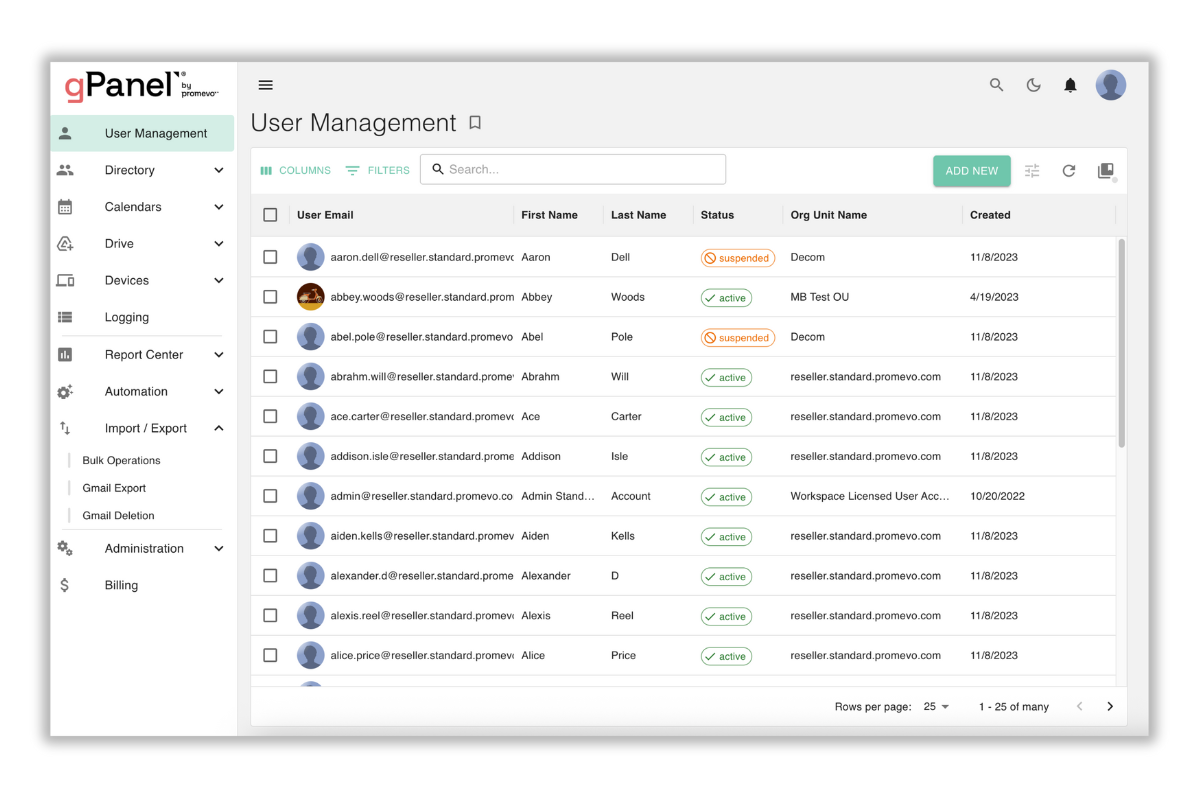1199x798 pixels.
Task: Click the gPanel logo
Action: (x=141, y=86)
